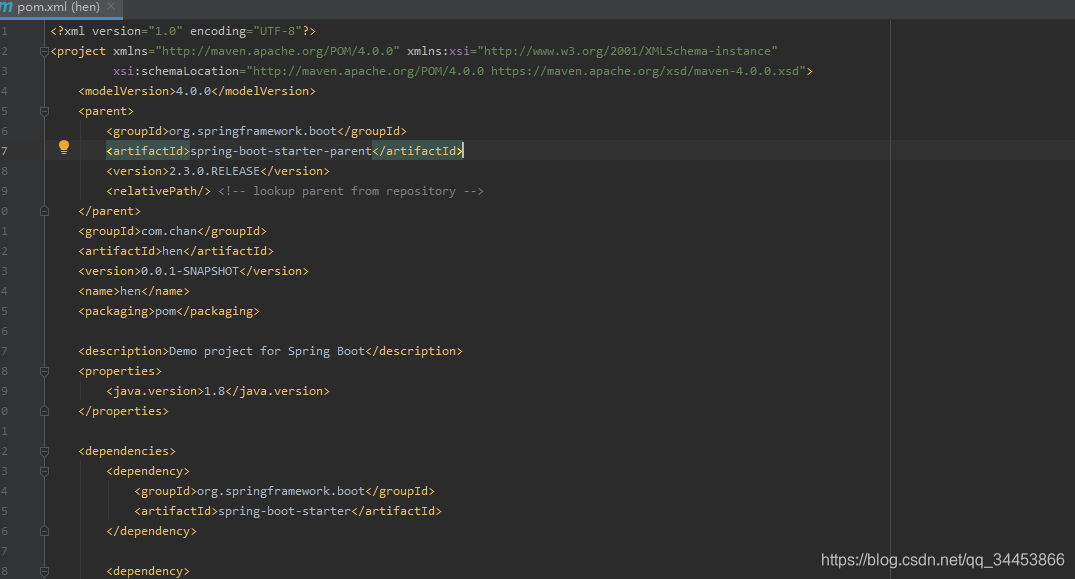
Task: Click fold marker at first closing dependency tag
Action: click(45, 531)
